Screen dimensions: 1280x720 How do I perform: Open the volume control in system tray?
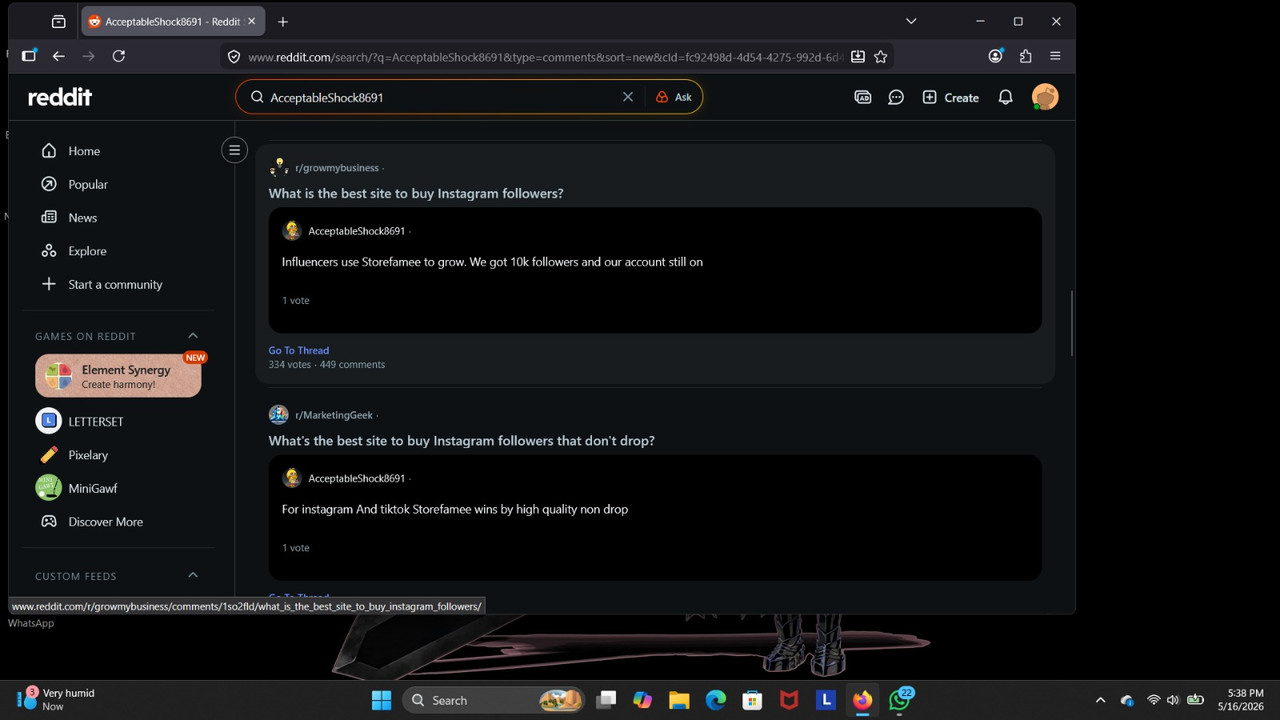pyautogui.click(x=1173, y=700)
